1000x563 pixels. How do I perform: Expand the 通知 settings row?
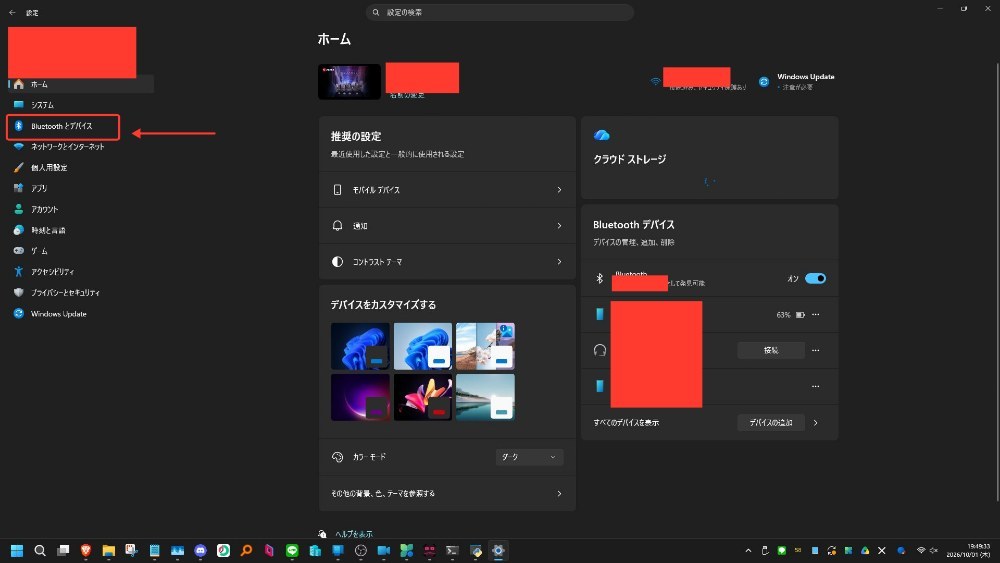(447, 226)
